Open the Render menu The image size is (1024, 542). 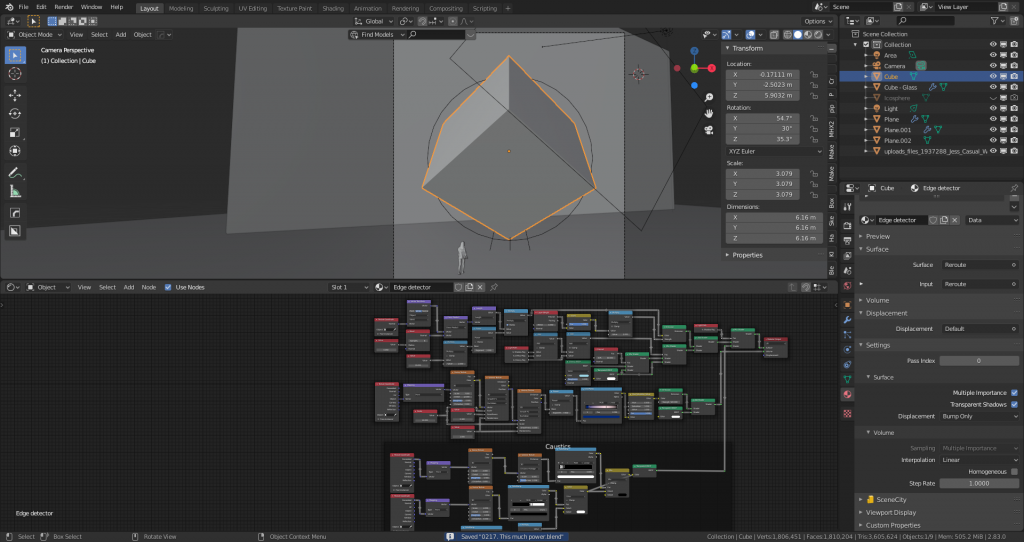pos(63,7)
